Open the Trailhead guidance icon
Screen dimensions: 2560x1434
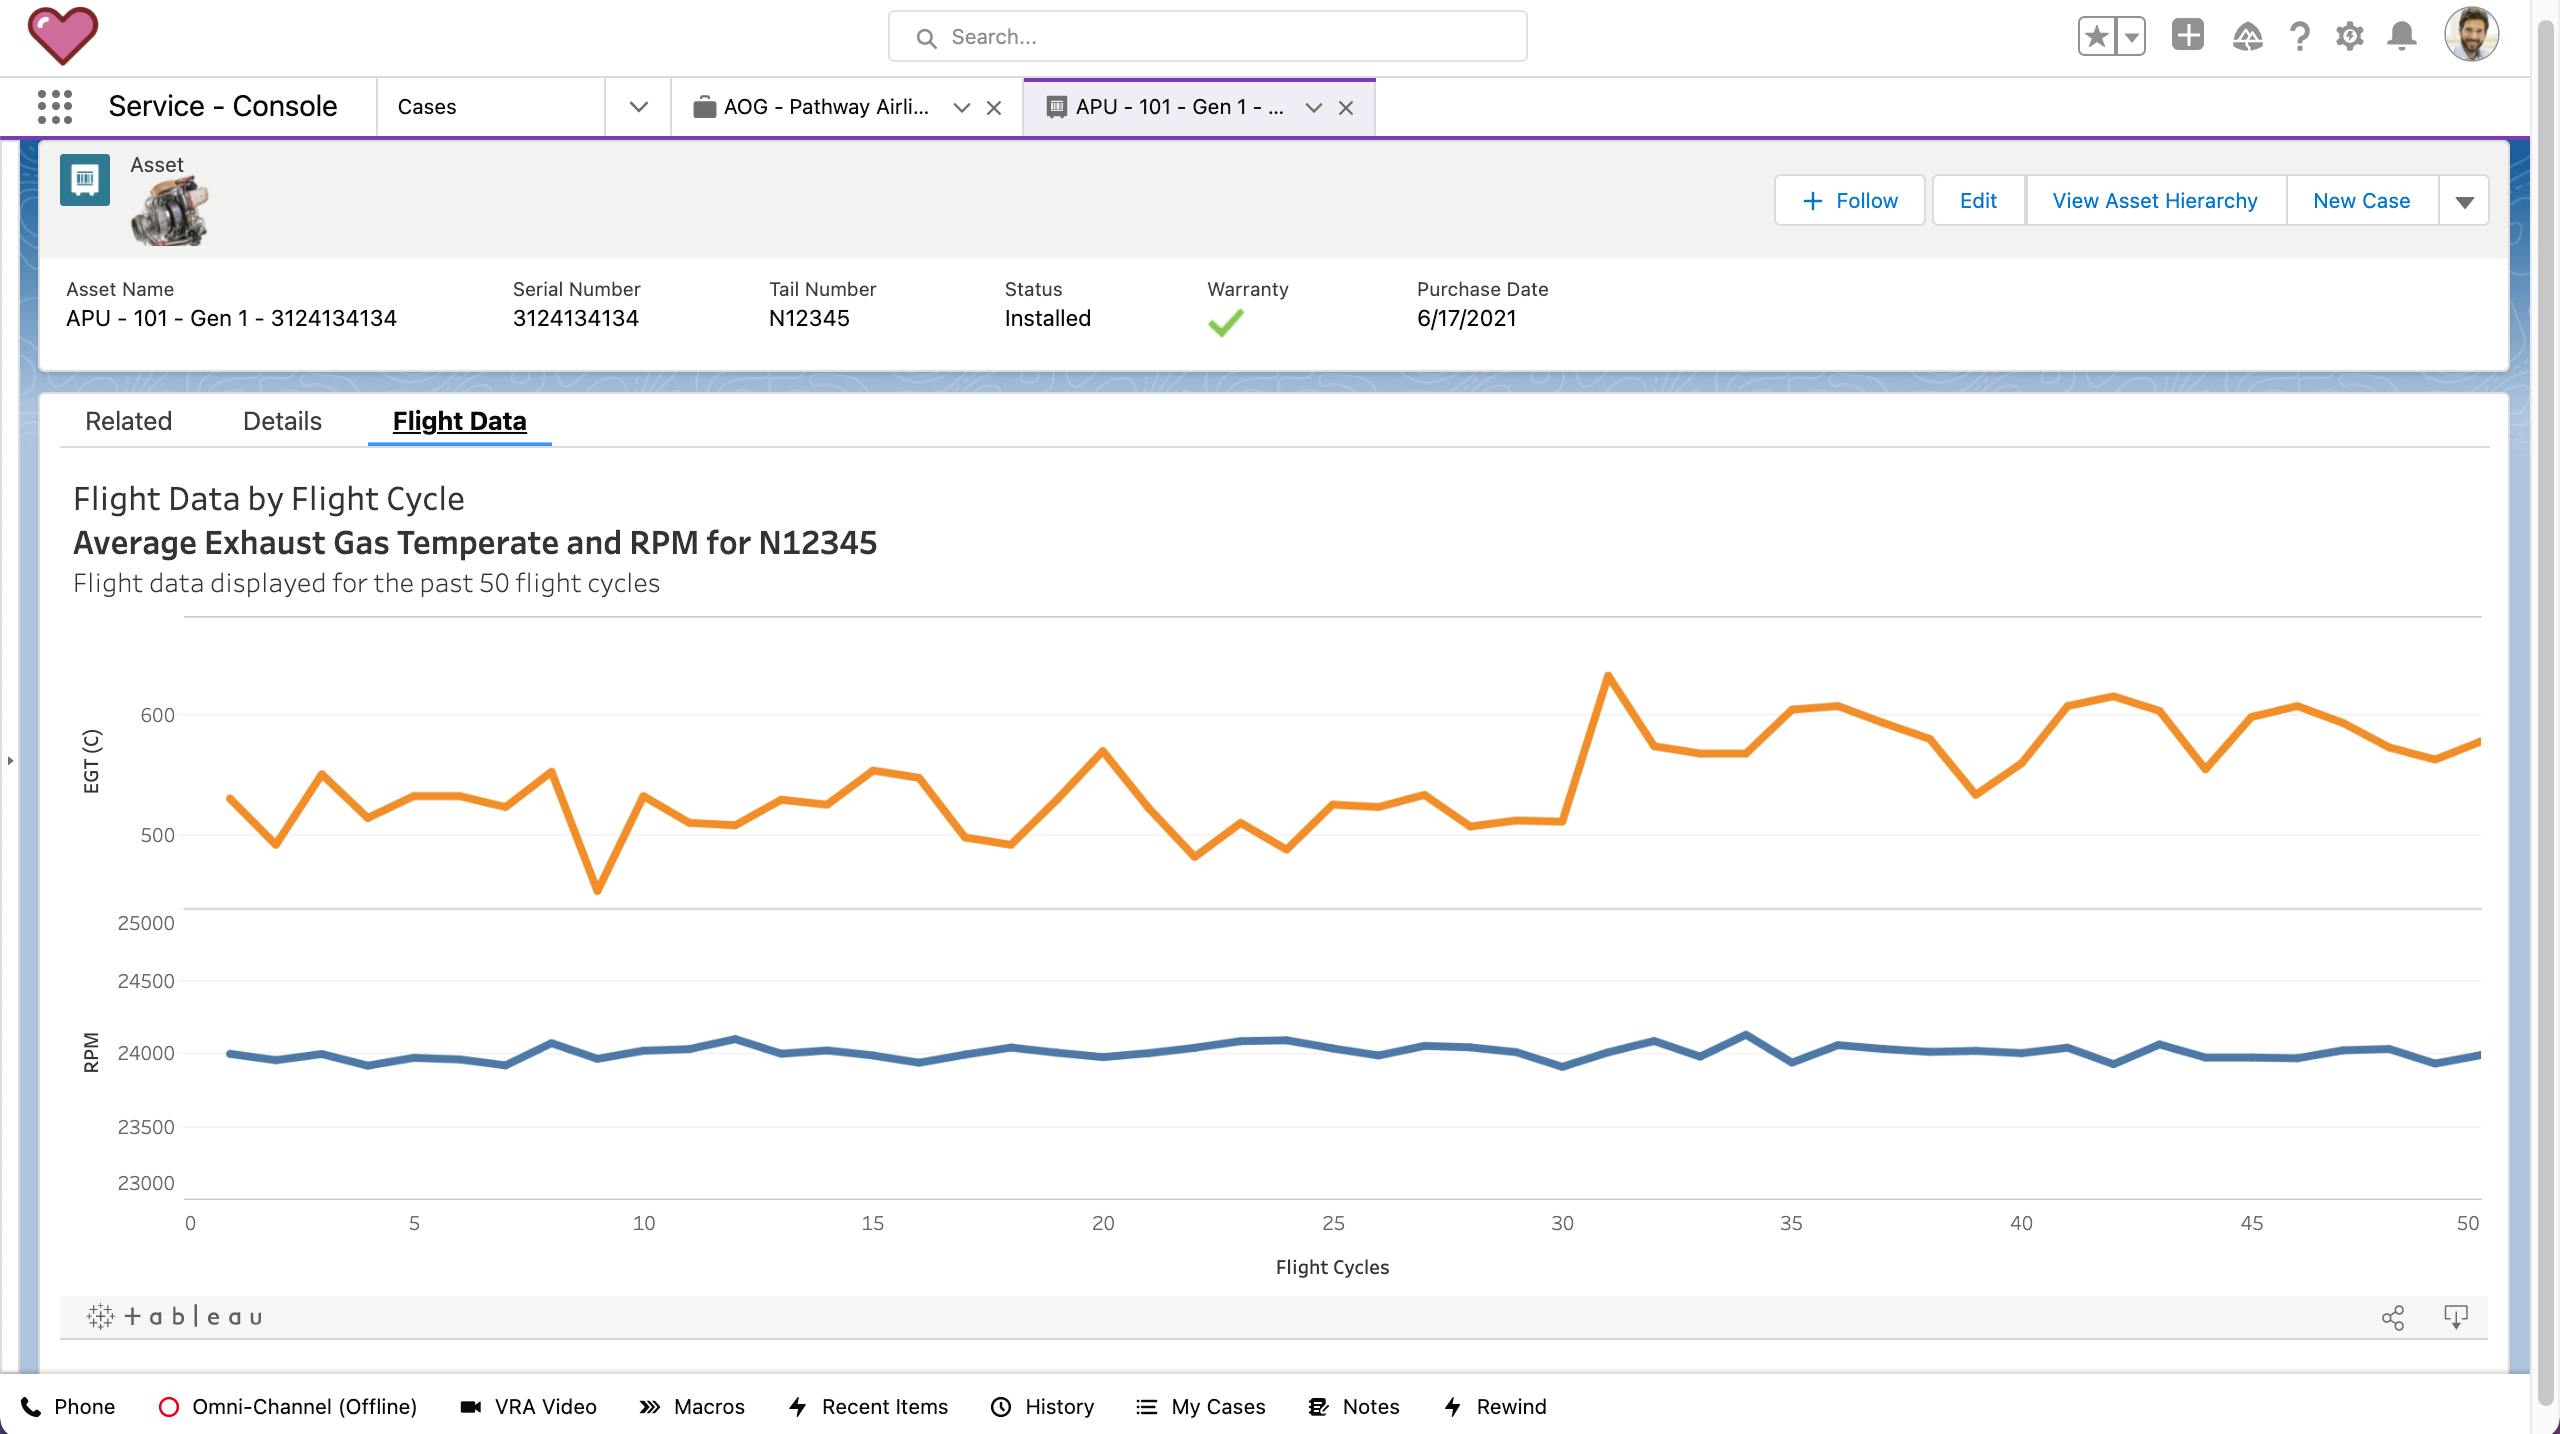[x=2247, y=37]
